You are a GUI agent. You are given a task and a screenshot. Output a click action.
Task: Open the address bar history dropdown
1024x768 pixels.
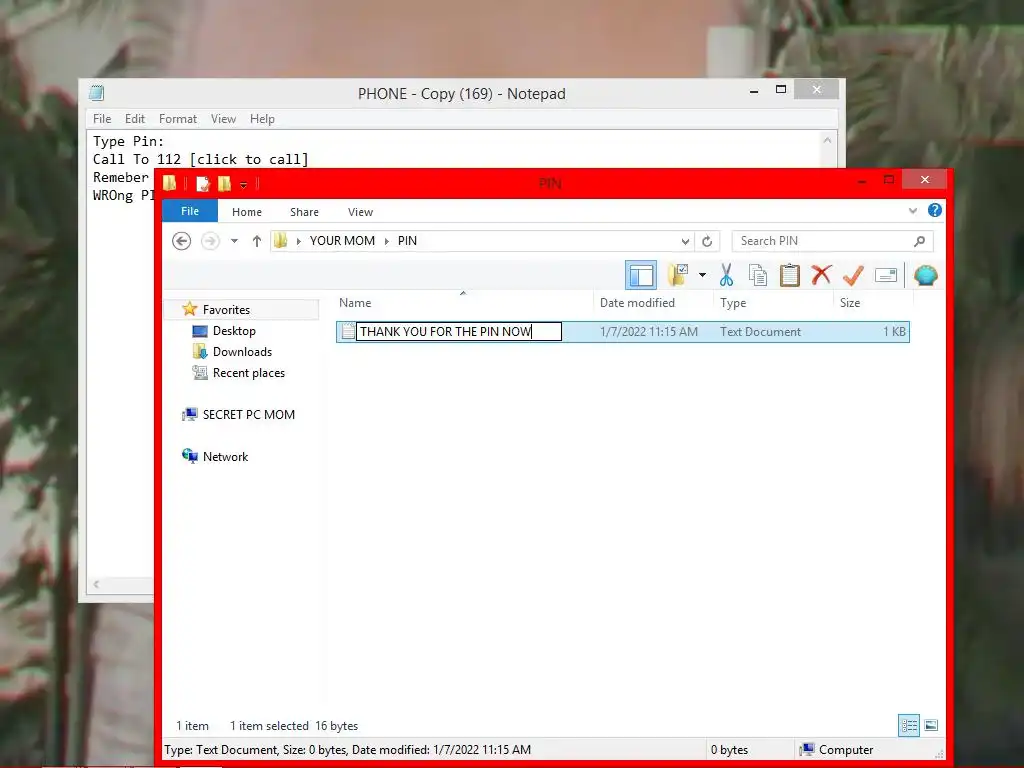[x=685, y=241]
